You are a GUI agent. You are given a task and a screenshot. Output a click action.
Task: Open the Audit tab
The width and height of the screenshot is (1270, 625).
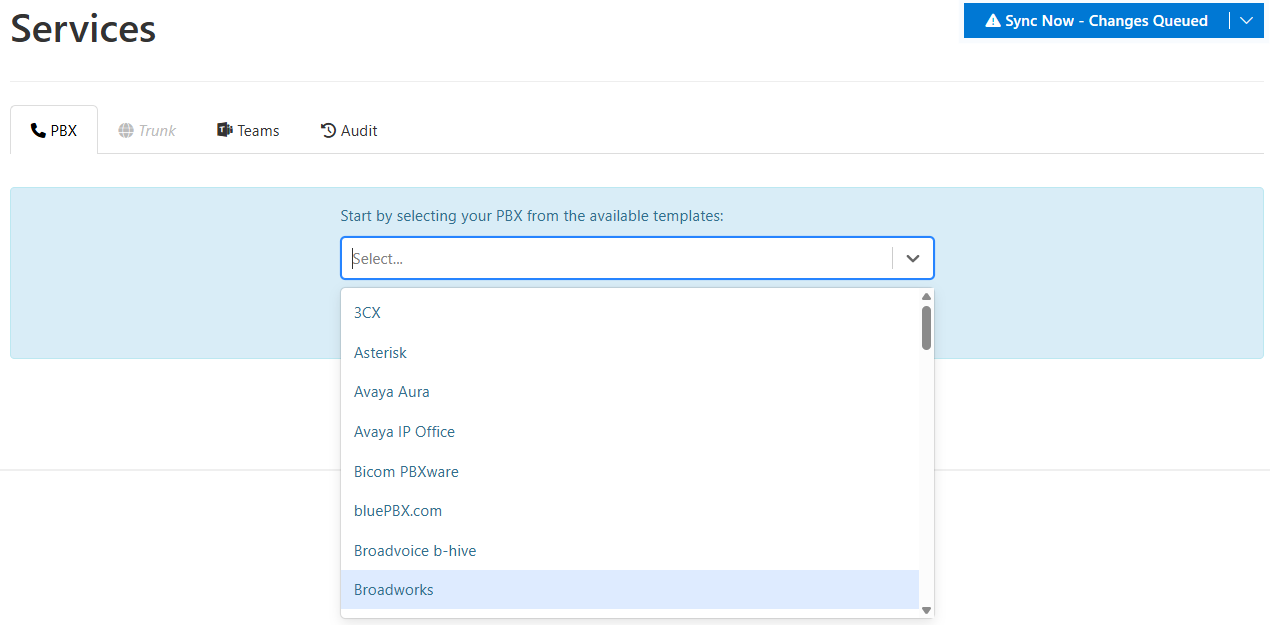point(349,130)
